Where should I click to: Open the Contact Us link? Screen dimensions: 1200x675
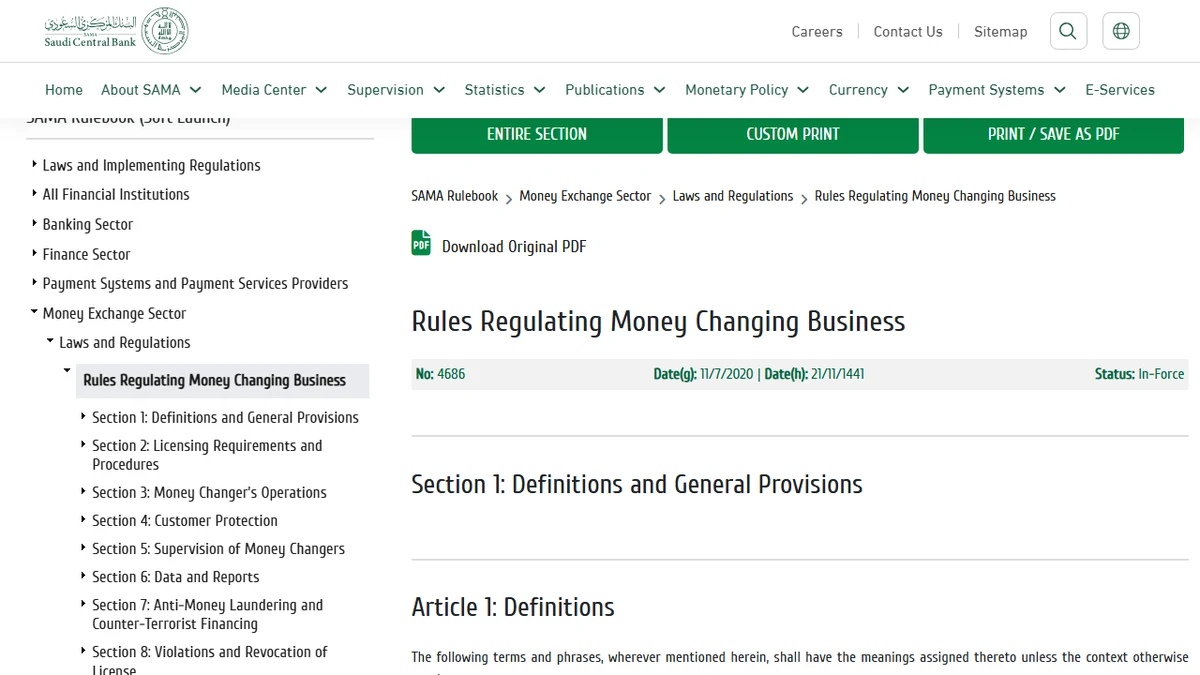pos(908,32)
